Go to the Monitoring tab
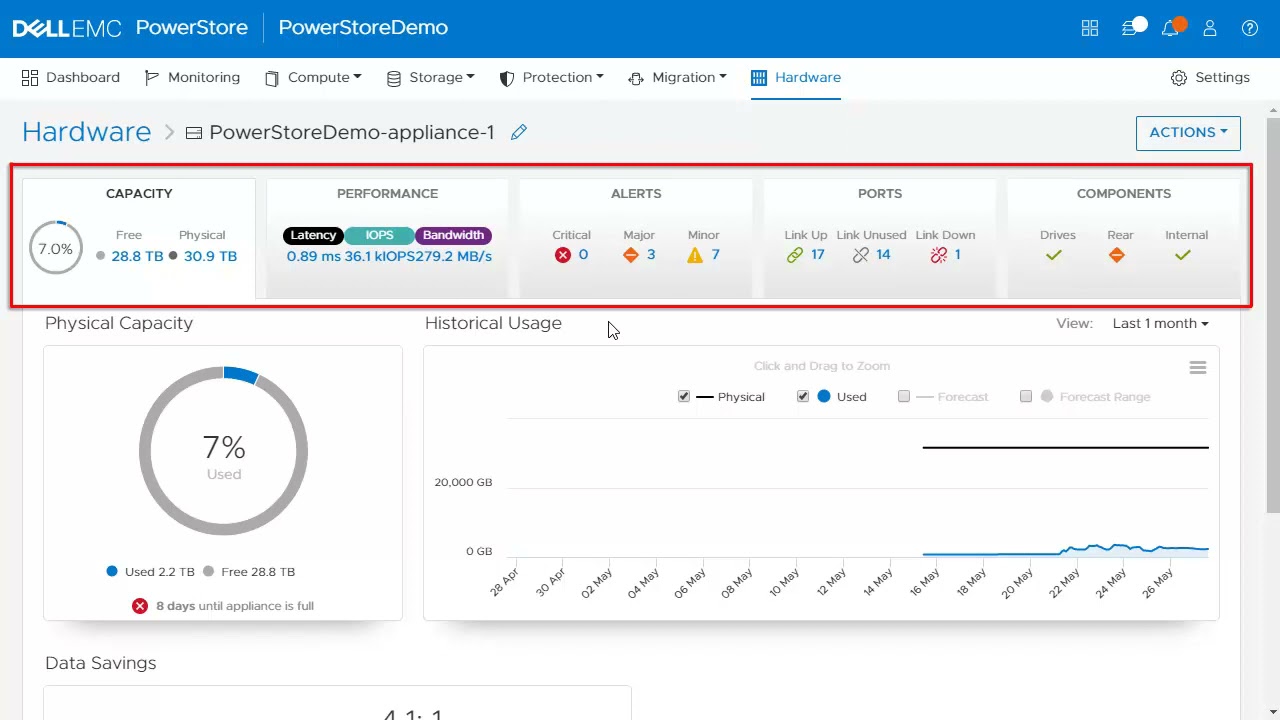The width and height of the screenshot is (1280, 720). [x=192, y=78]
